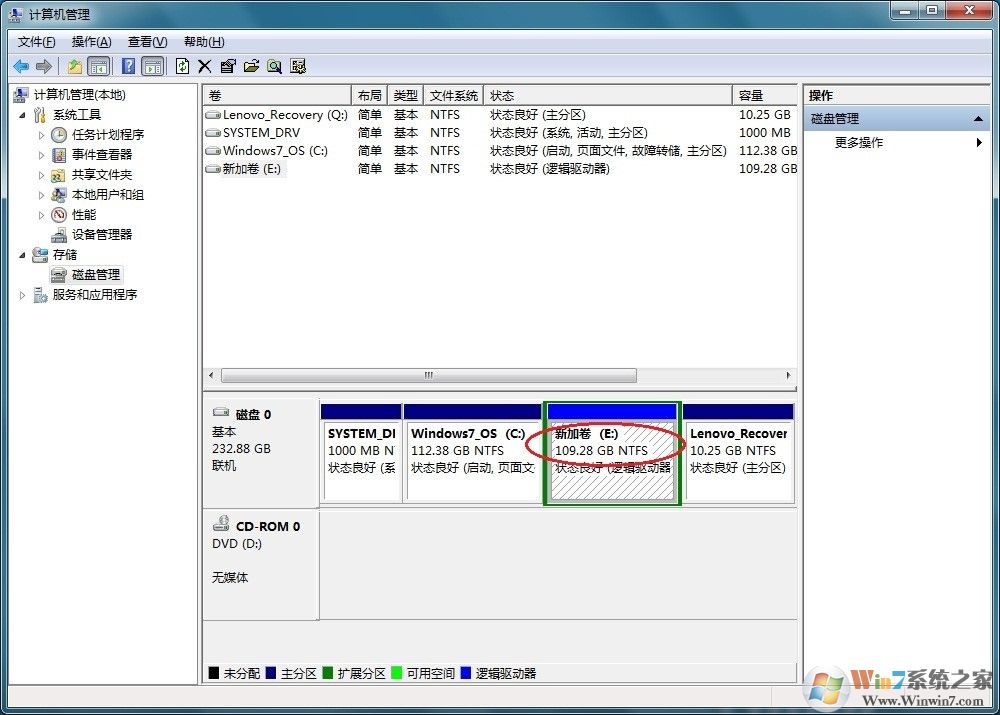This screenshot has height=715, width=1000.
Task: Click the open folder toolbar icon
Action: 251,66
